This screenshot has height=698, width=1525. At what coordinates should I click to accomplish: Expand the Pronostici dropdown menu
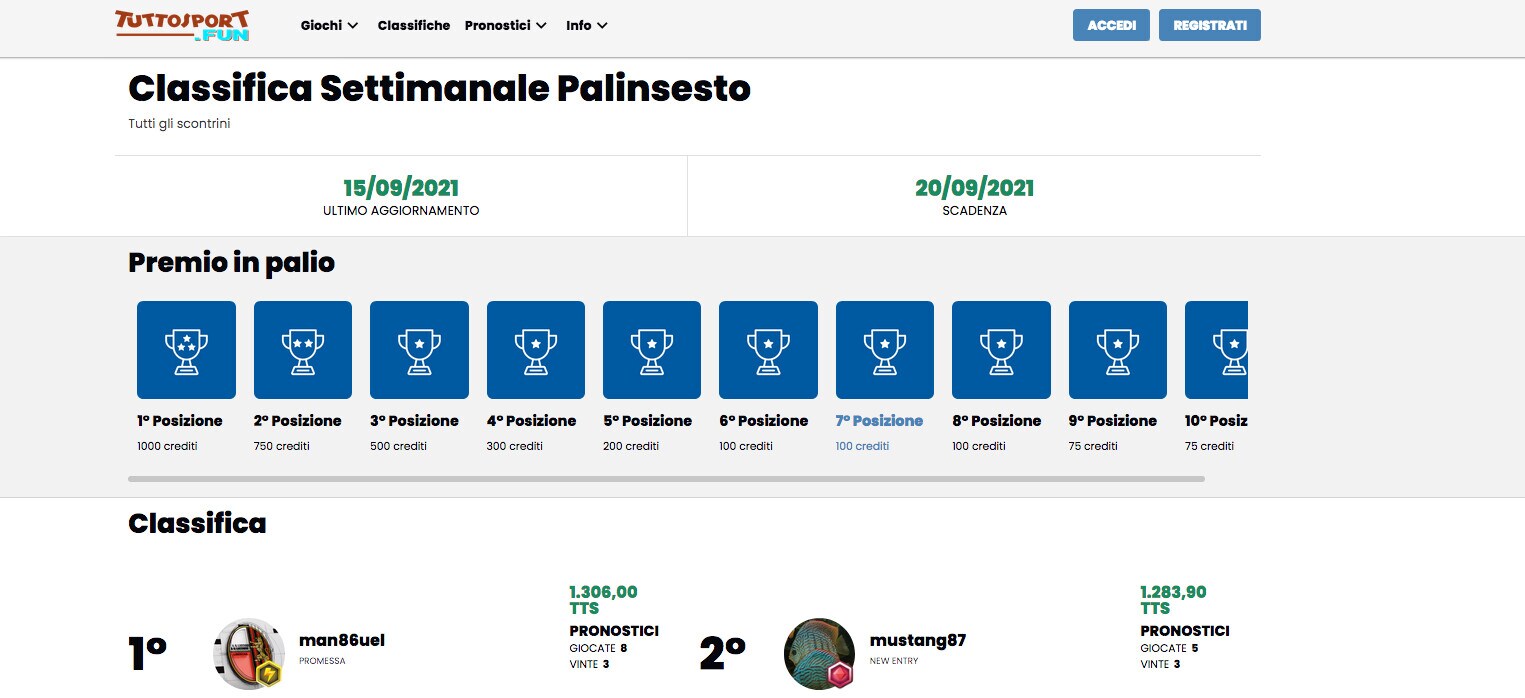505,25
